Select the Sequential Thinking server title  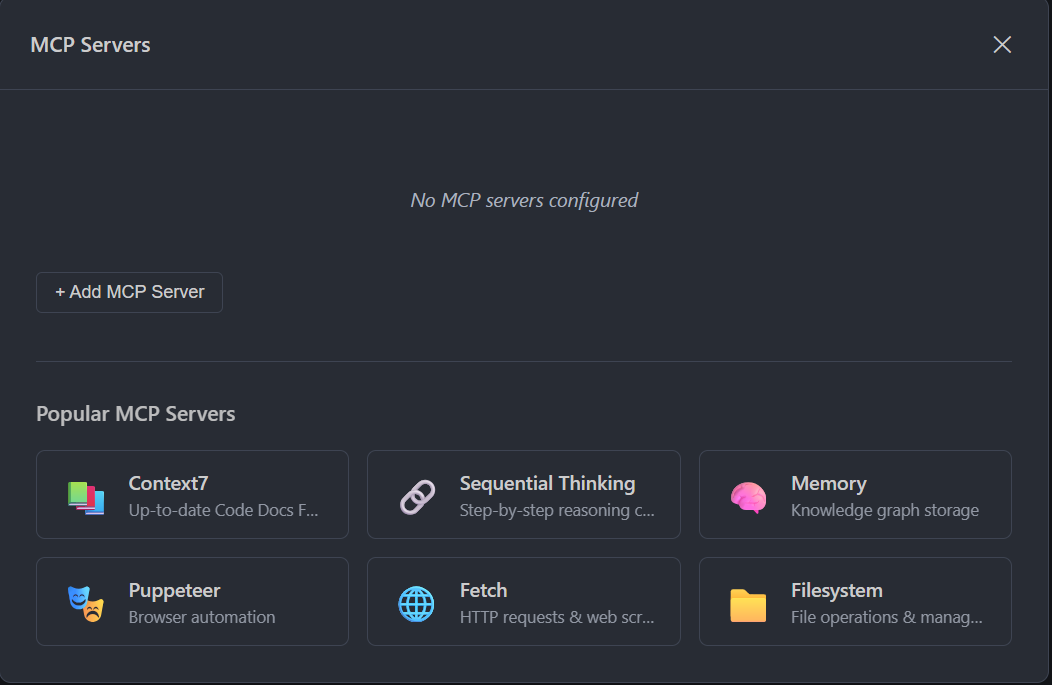pos(547,483)
